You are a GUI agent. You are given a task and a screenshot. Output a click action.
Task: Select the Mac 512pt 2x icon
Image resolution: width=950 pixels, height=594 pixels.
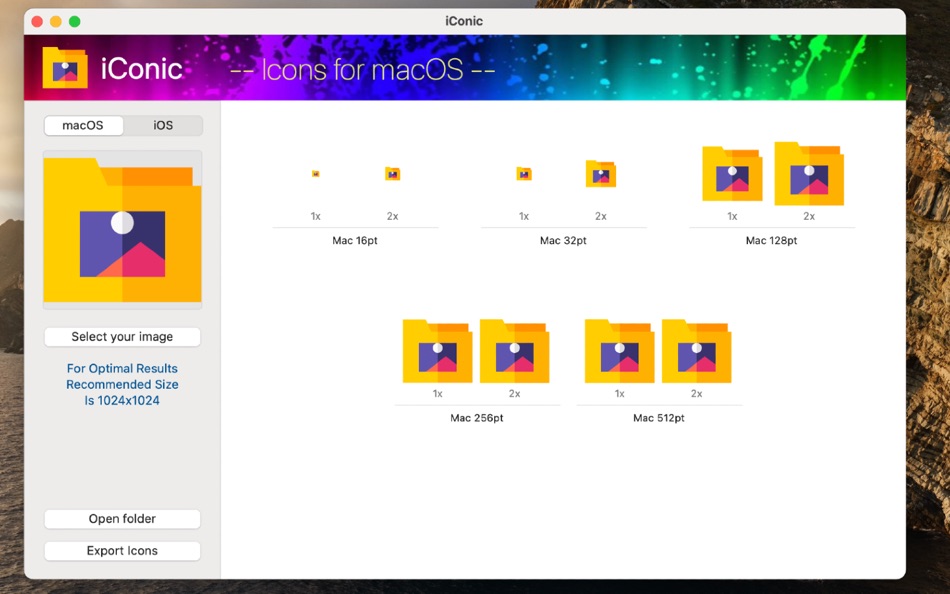point(697,351)
